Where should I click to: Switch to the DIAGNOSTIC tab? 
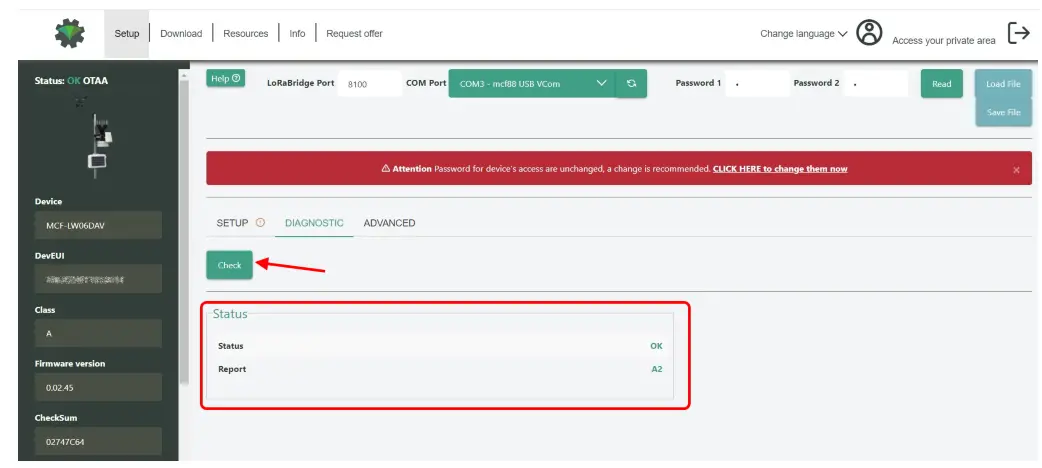point(314,223)
